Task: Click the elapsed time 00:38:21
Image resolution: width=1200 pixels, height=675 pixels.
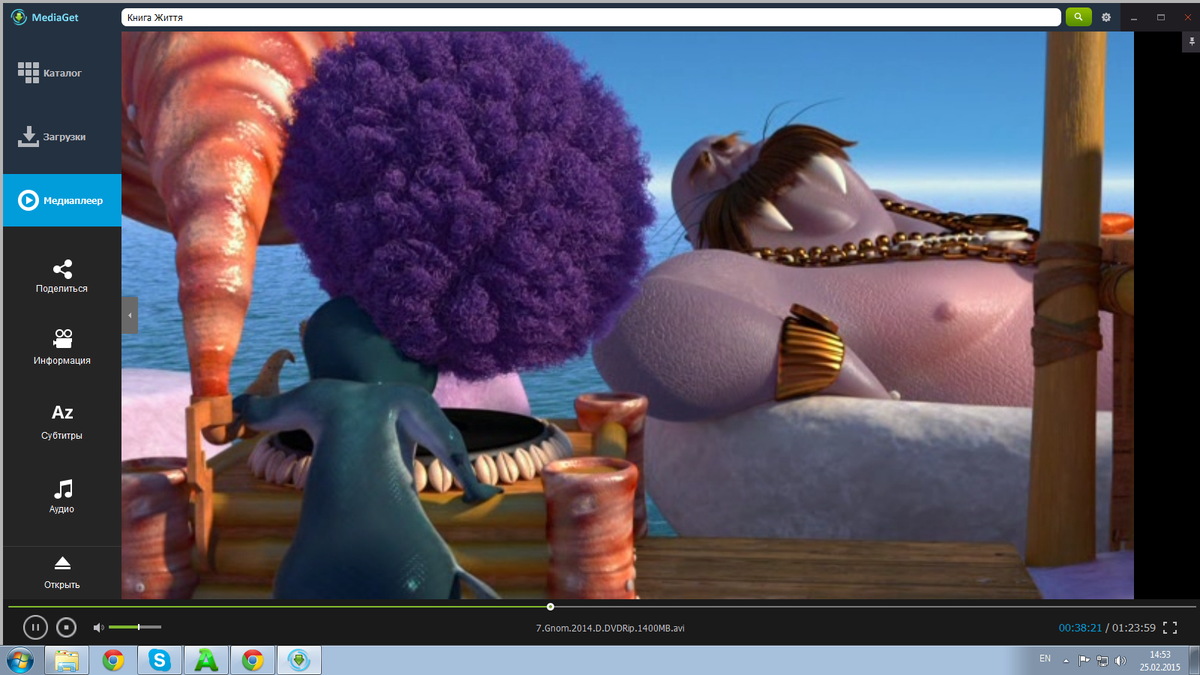Action: 1080,628
